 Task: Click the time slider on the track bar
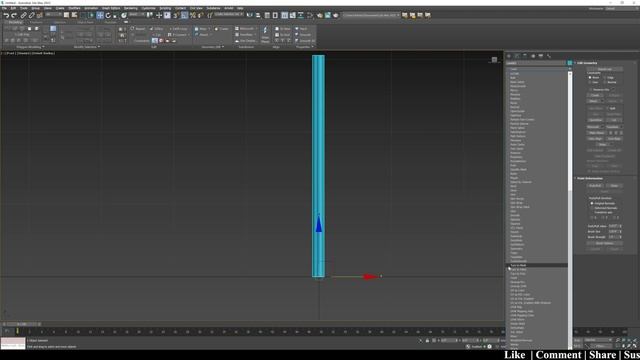coord(23,324)
